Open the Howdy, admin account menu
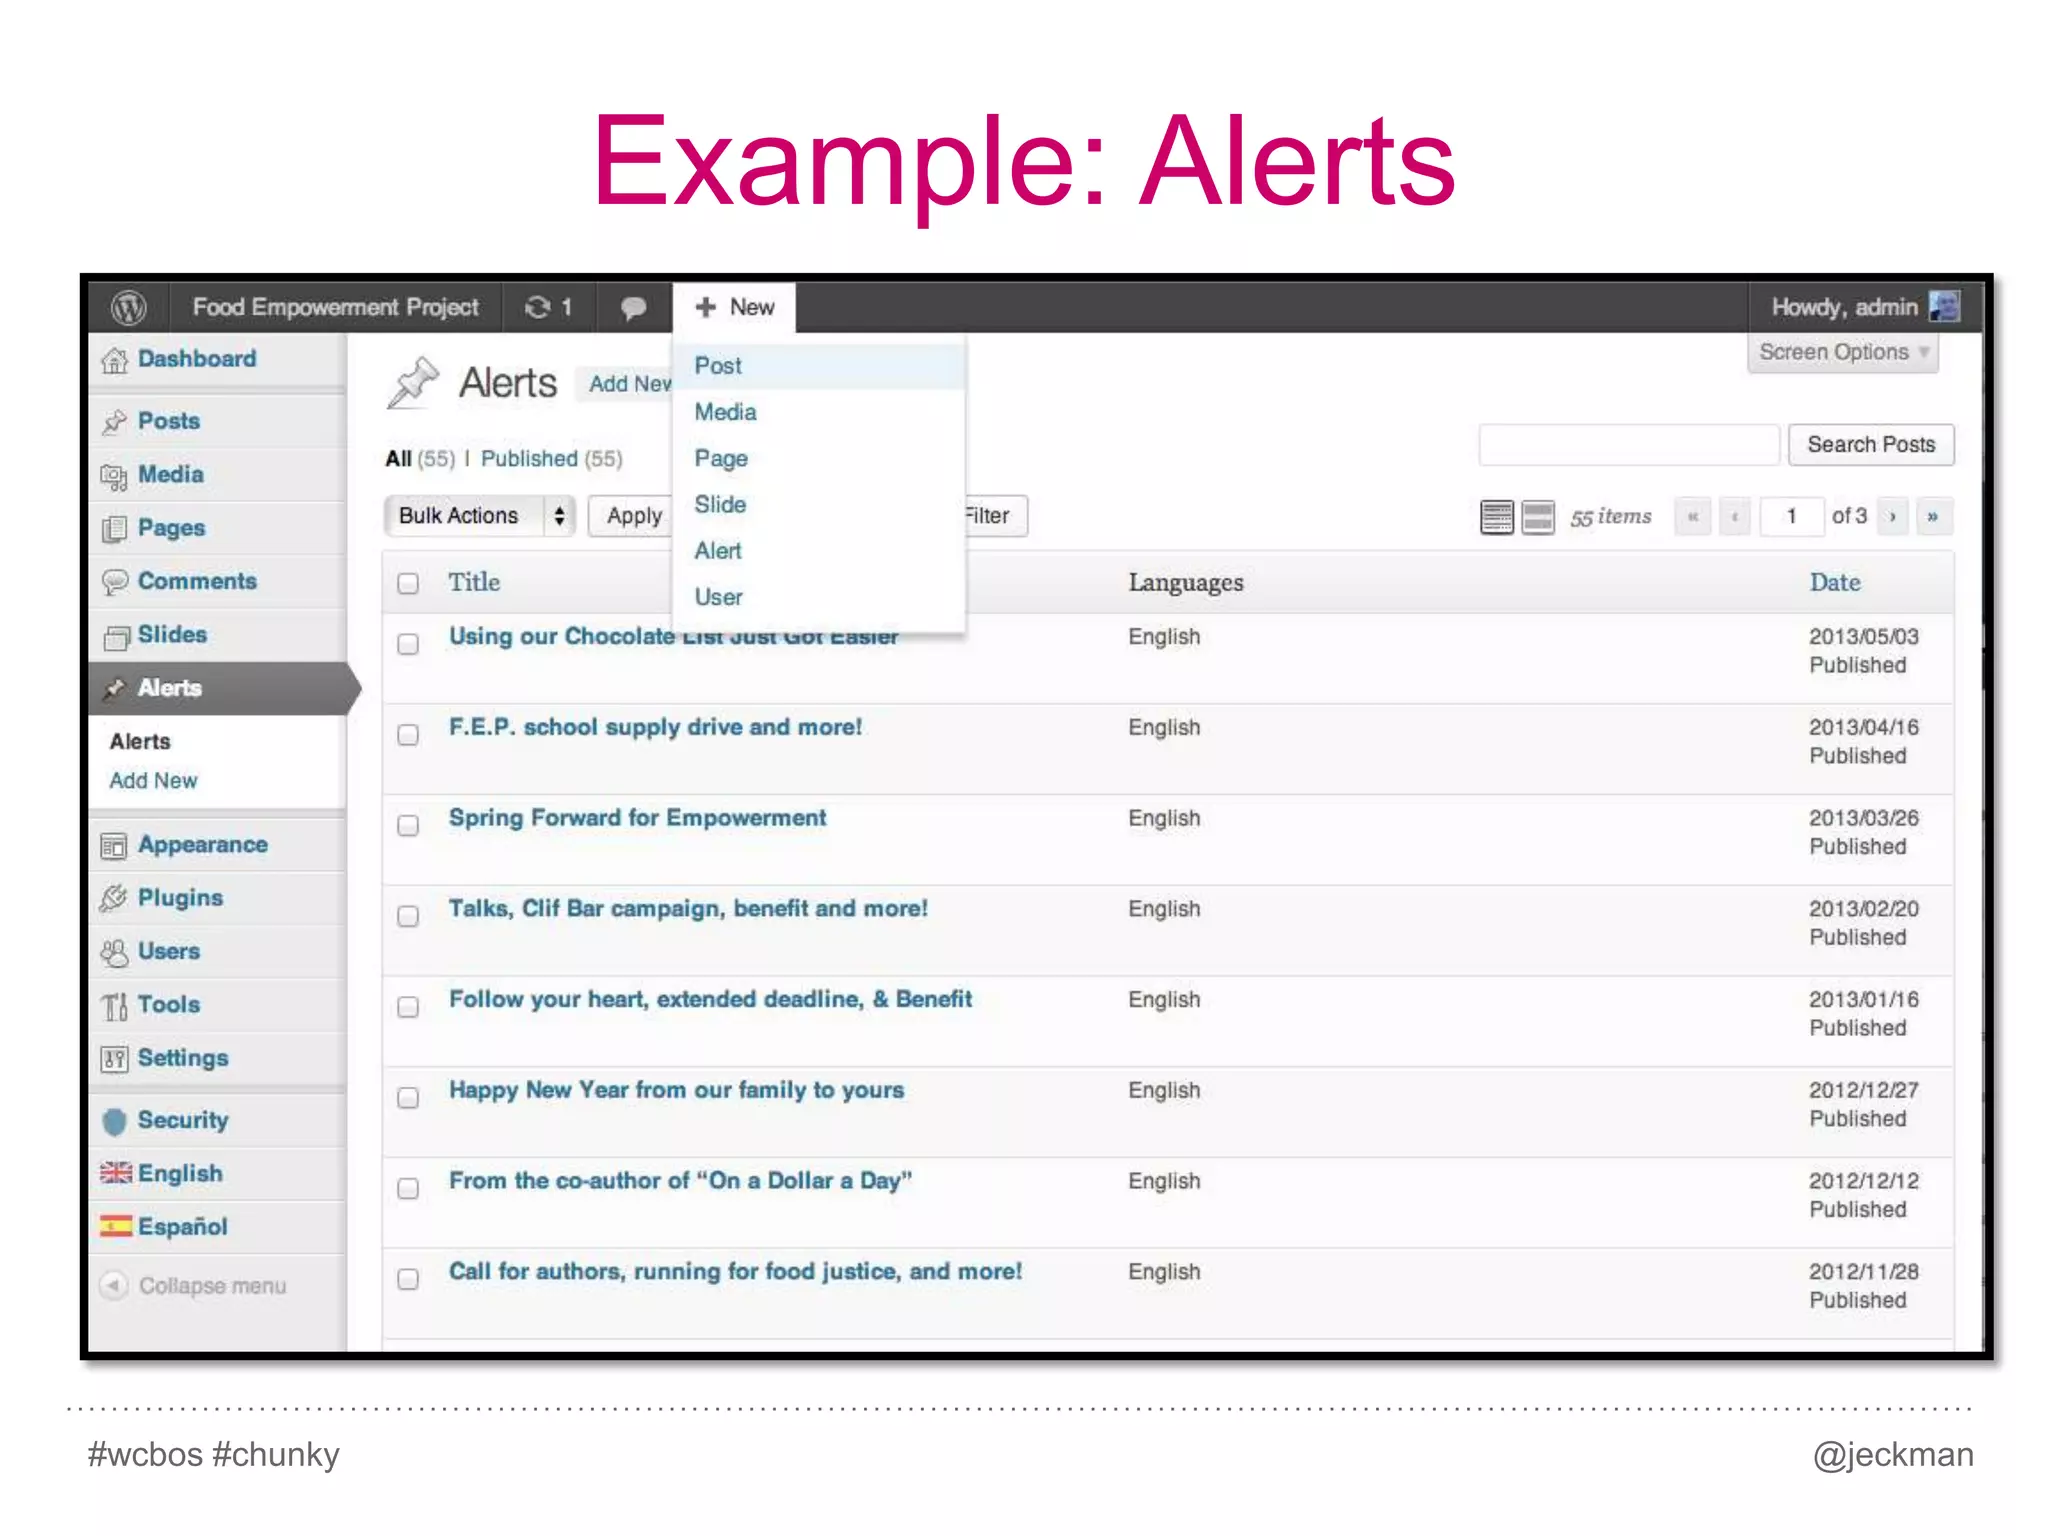The height and width of the screenshot is (1536, 2048). tap(1863, 307)
